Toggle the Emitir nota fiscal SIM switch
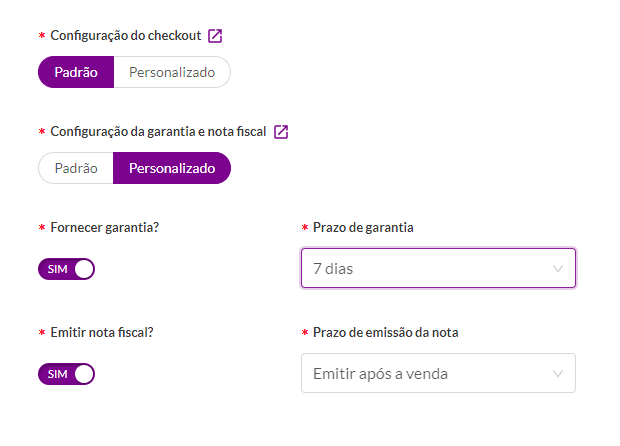This screenshot has height=446, width=620. tap(66, 374)
